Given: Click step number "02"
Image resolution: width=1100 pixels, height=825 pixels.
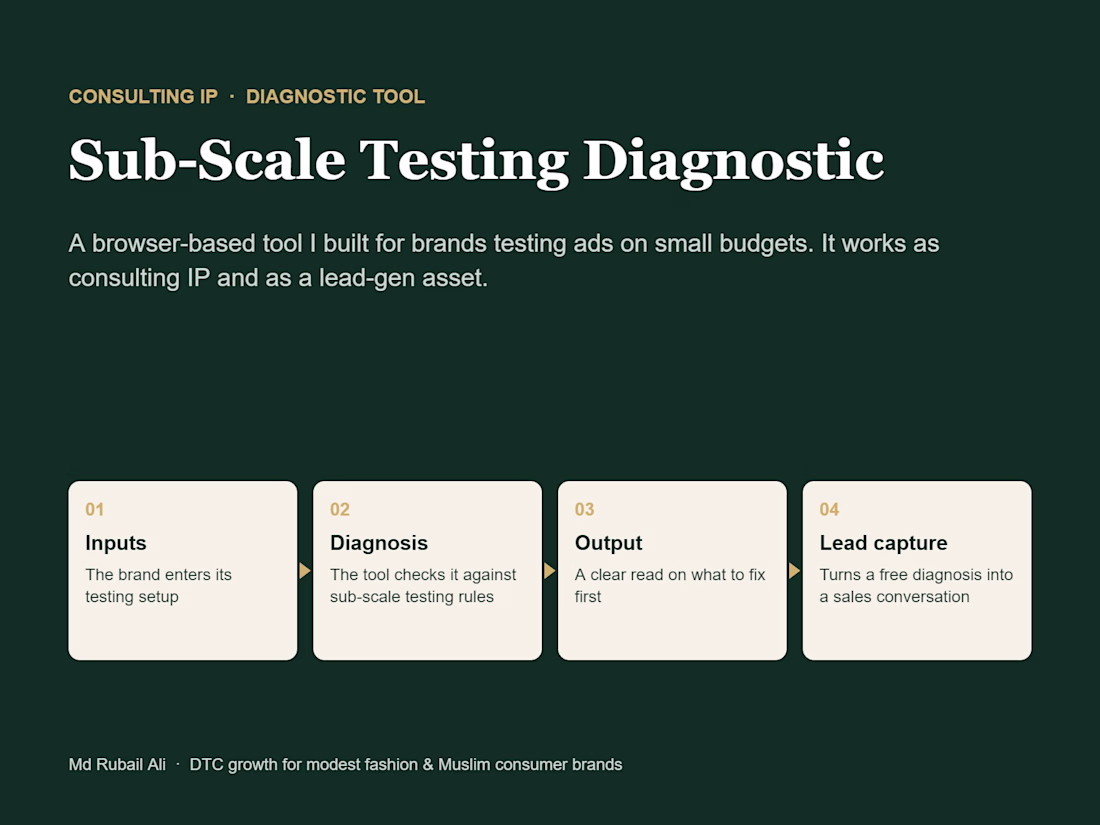Looking at the screenshot, I should tap(340, 509).
